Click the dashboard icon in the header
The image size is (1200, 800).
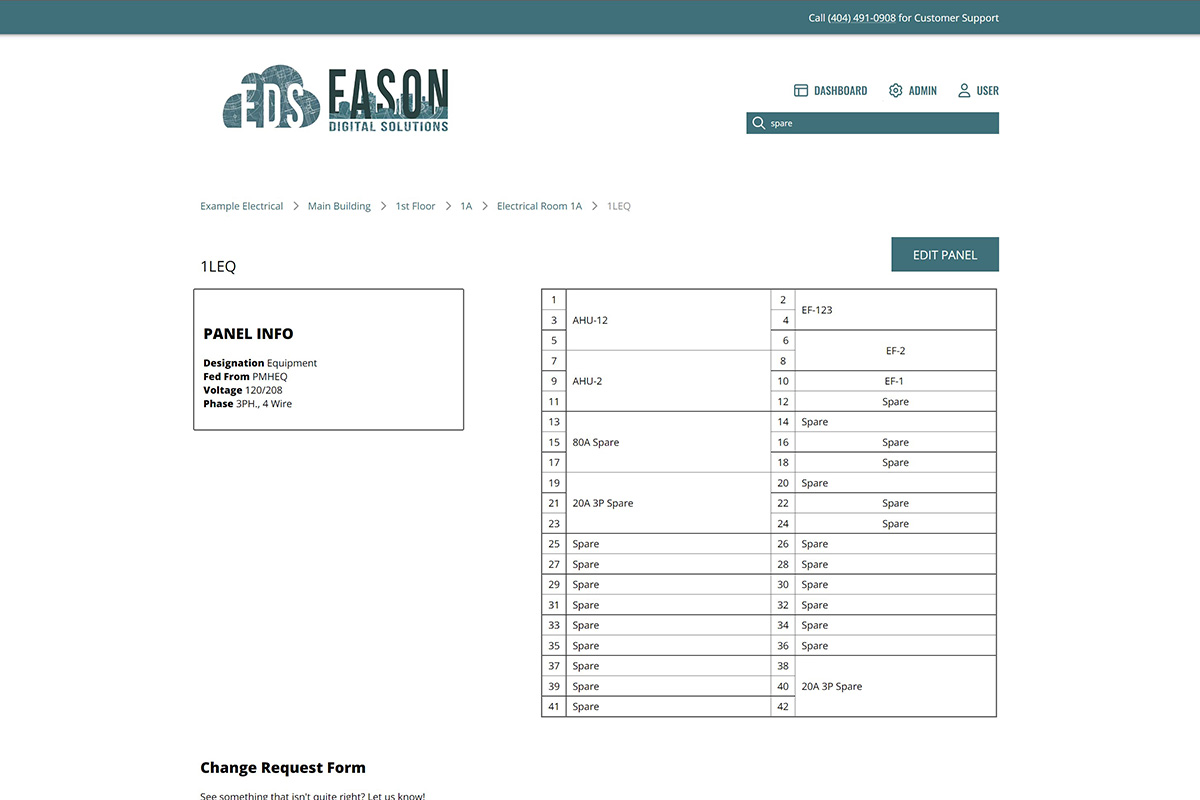click(x=800, y=91)
